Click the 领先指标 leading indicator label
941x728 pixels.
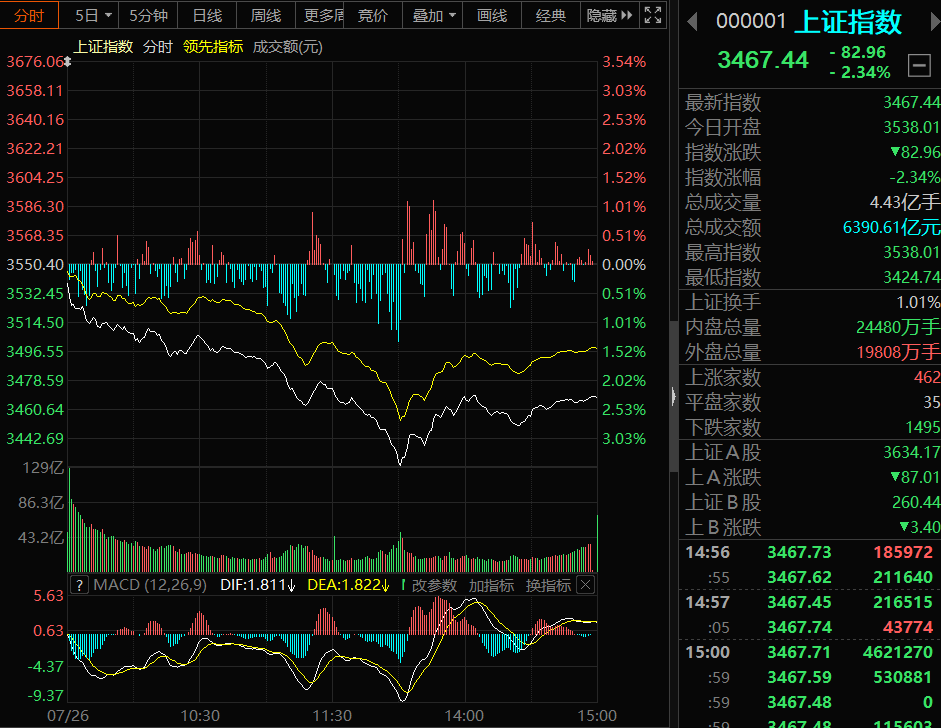pos(213,47)
